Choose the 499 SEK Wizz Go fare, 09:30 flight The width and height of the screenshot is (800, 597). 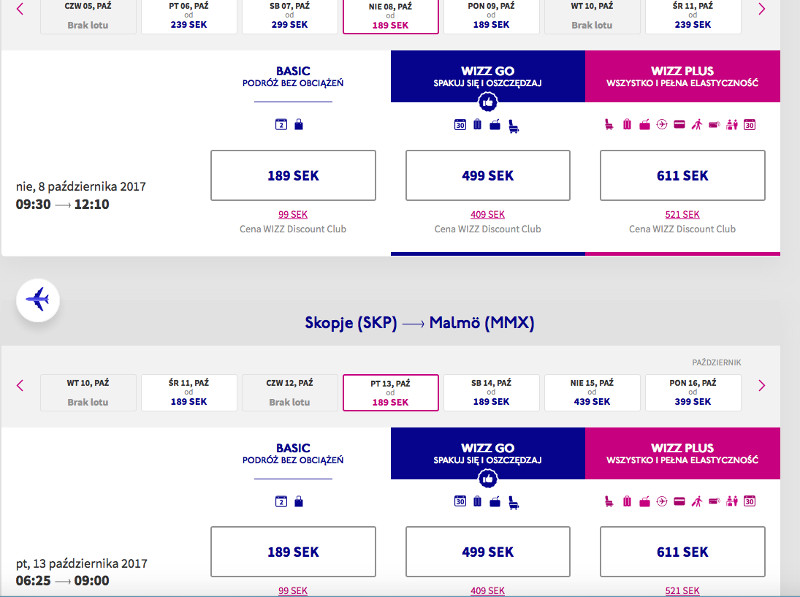[488, 176]
